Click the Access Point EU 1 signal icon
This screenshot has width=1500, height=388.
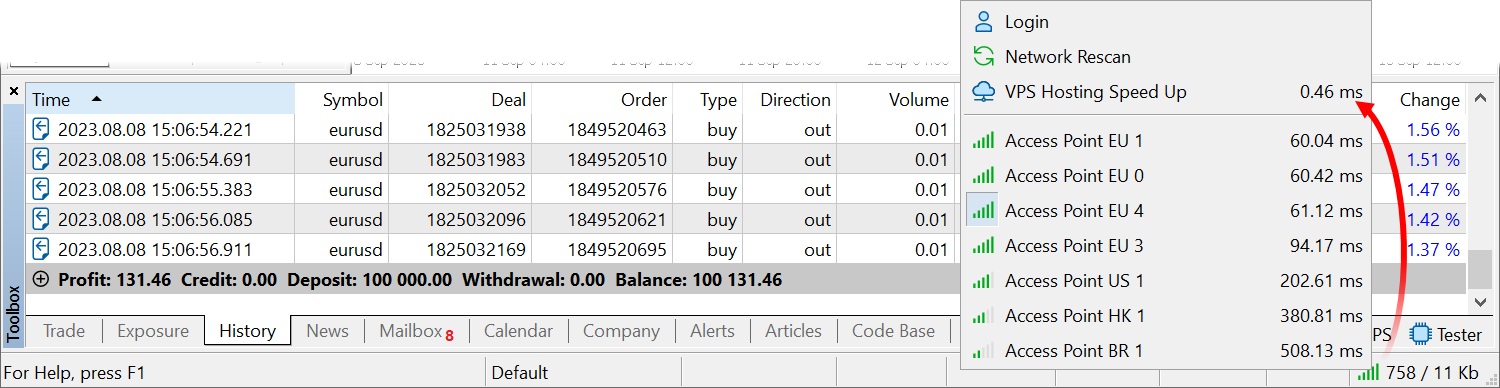[x=983, y=141]
